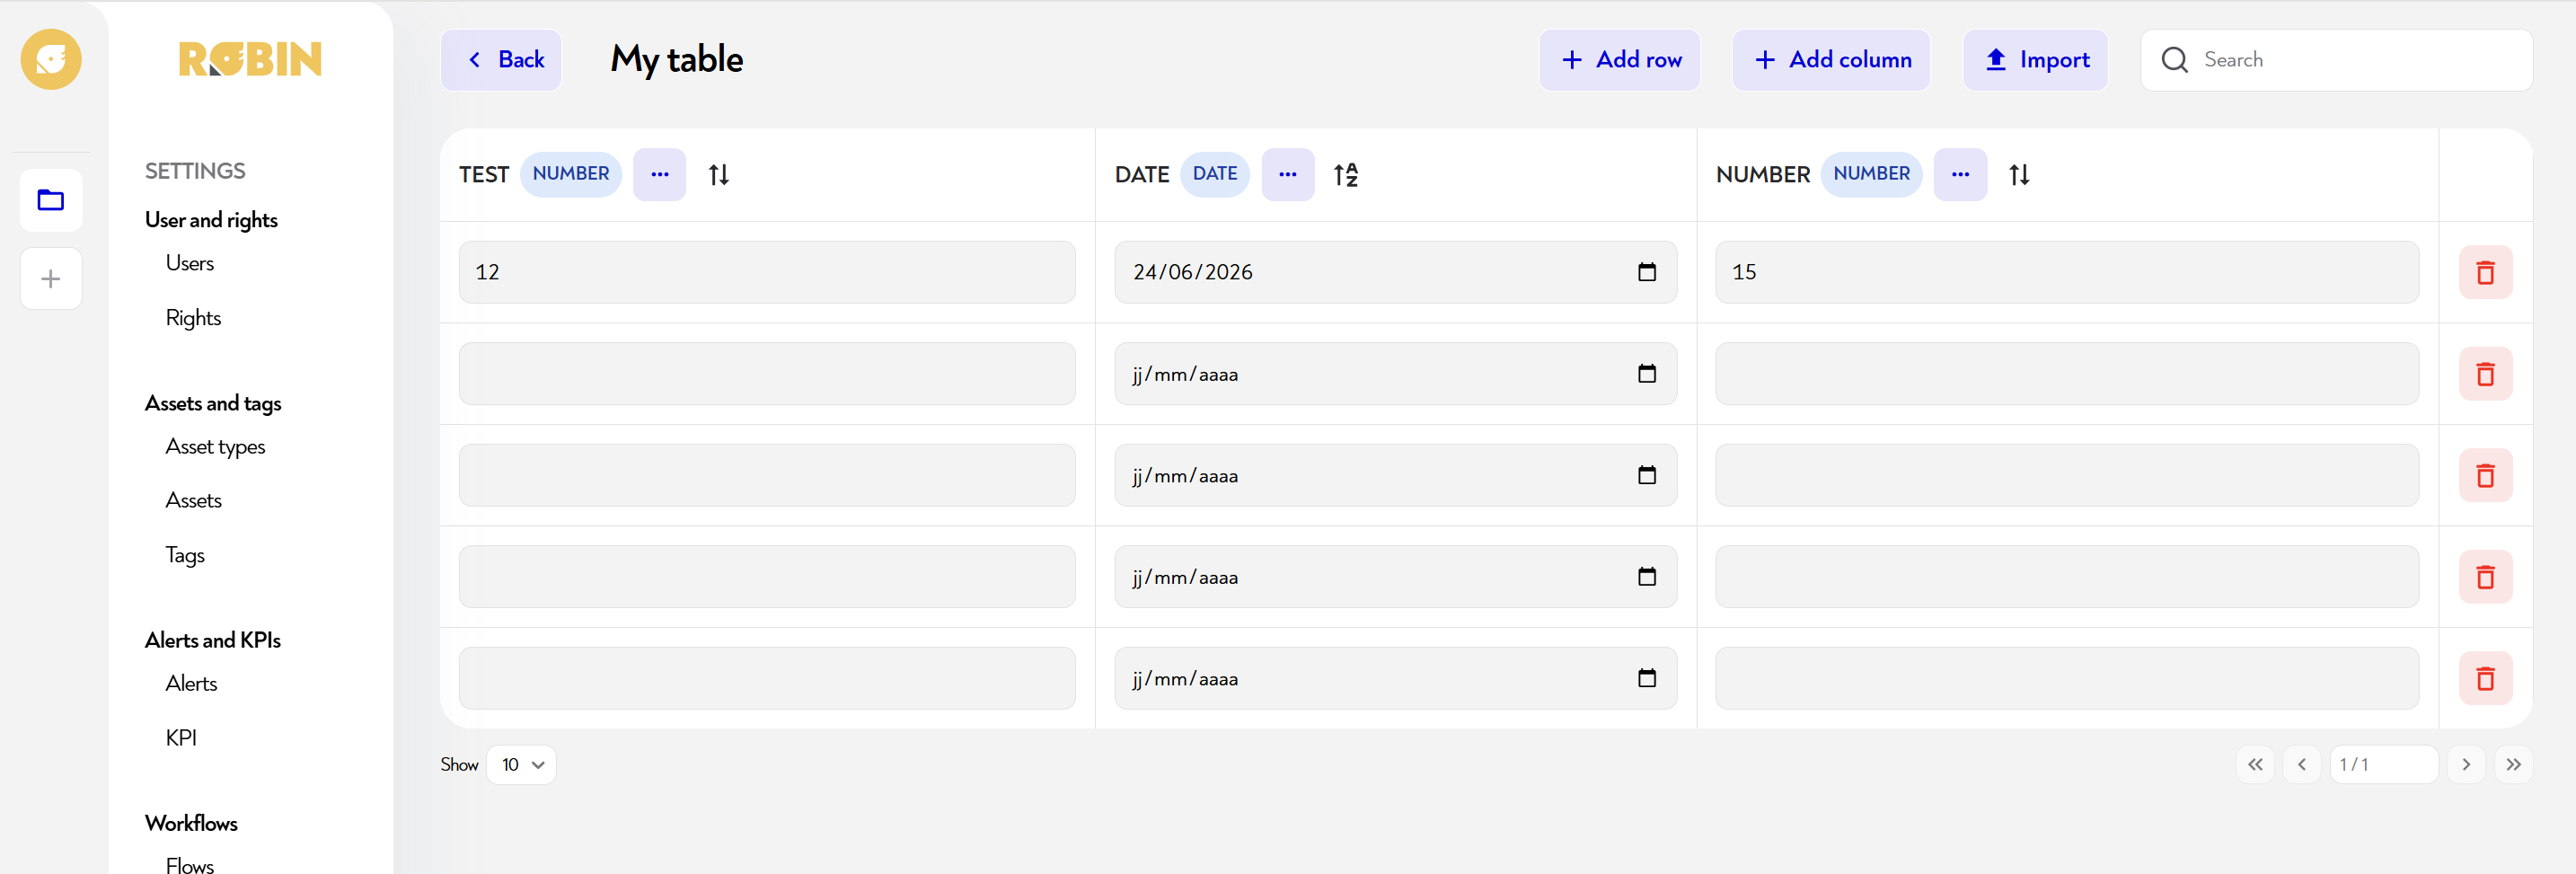
Task: Edit date field 24/06/2026
Action: (x=1395, y=272)
